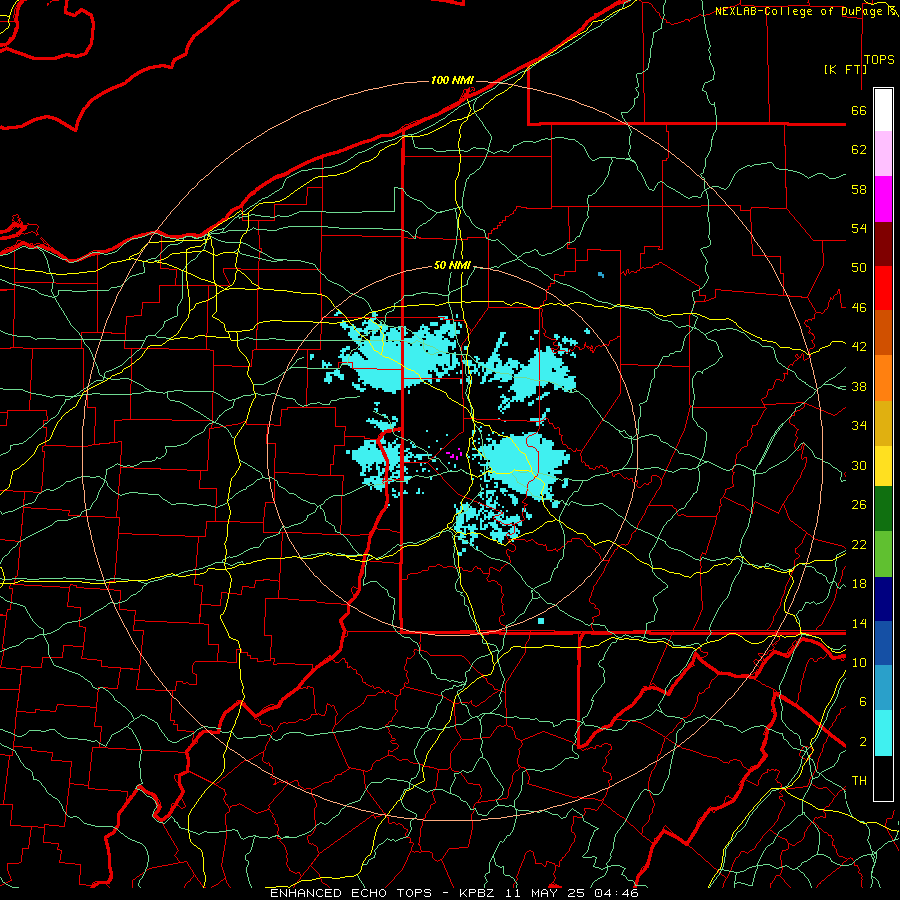
Task: Click the "50" scale value on the legend
Action: [859, 268]
